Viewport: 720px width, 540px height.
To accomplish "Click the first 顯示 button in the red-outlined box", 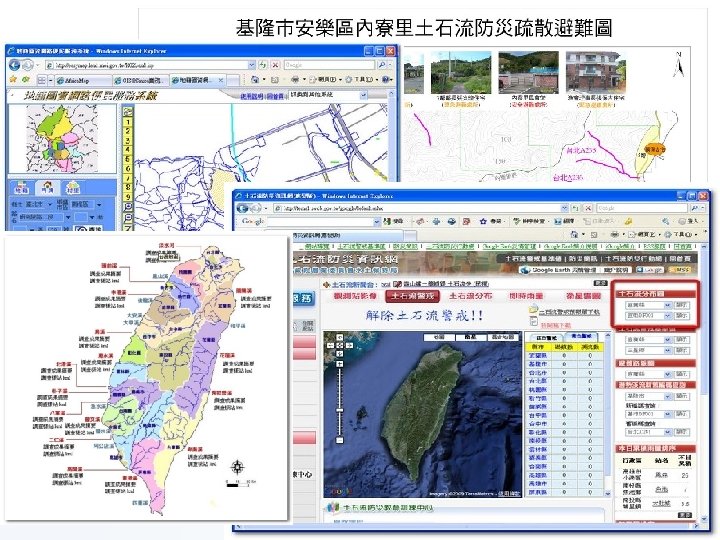I will 681,305.
